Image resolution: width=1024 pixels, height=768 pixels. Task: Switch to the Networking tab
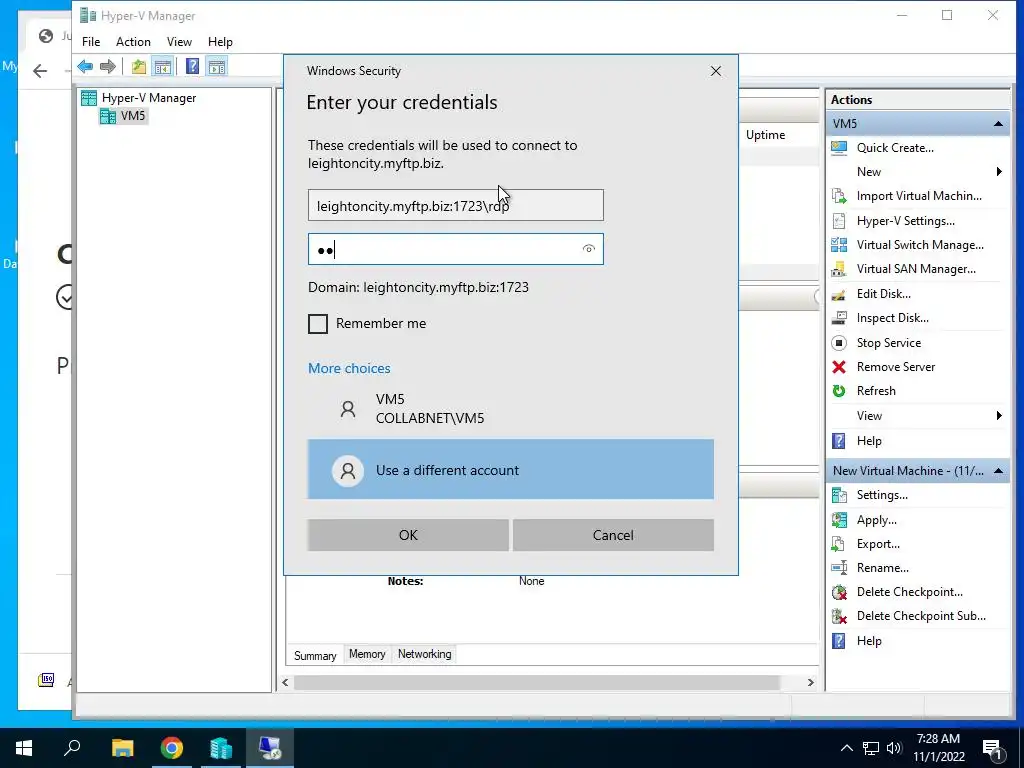click(424, 654)
